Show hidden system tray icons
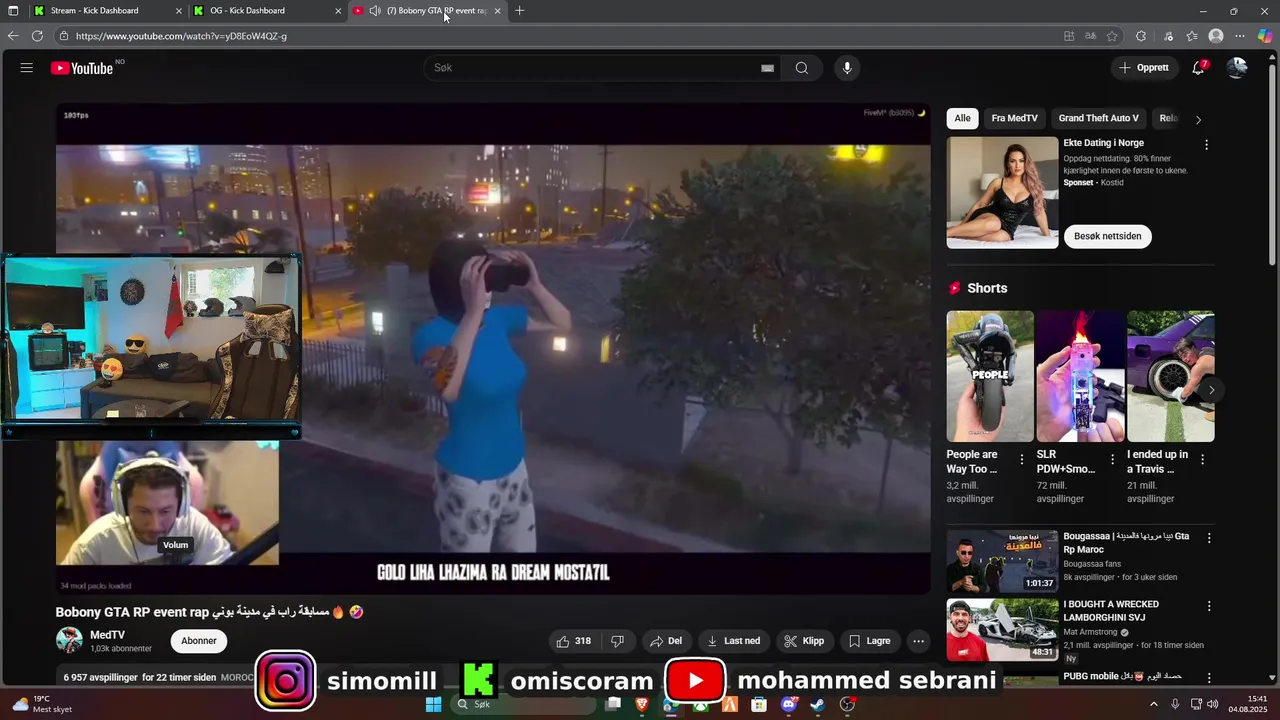This screenshot has height=720, width=1280. (1153, 704)
